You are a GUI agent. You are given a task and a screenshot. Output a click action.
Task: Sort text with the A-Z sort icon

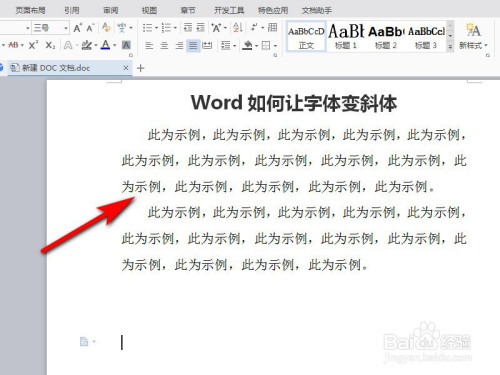tap(238, 28)
